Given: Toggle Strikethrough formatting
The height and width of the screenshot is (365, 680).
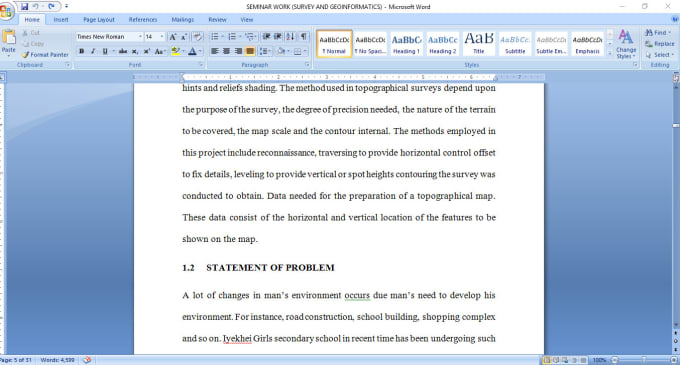Looking at the screenshot, I should tap(123, 51).
